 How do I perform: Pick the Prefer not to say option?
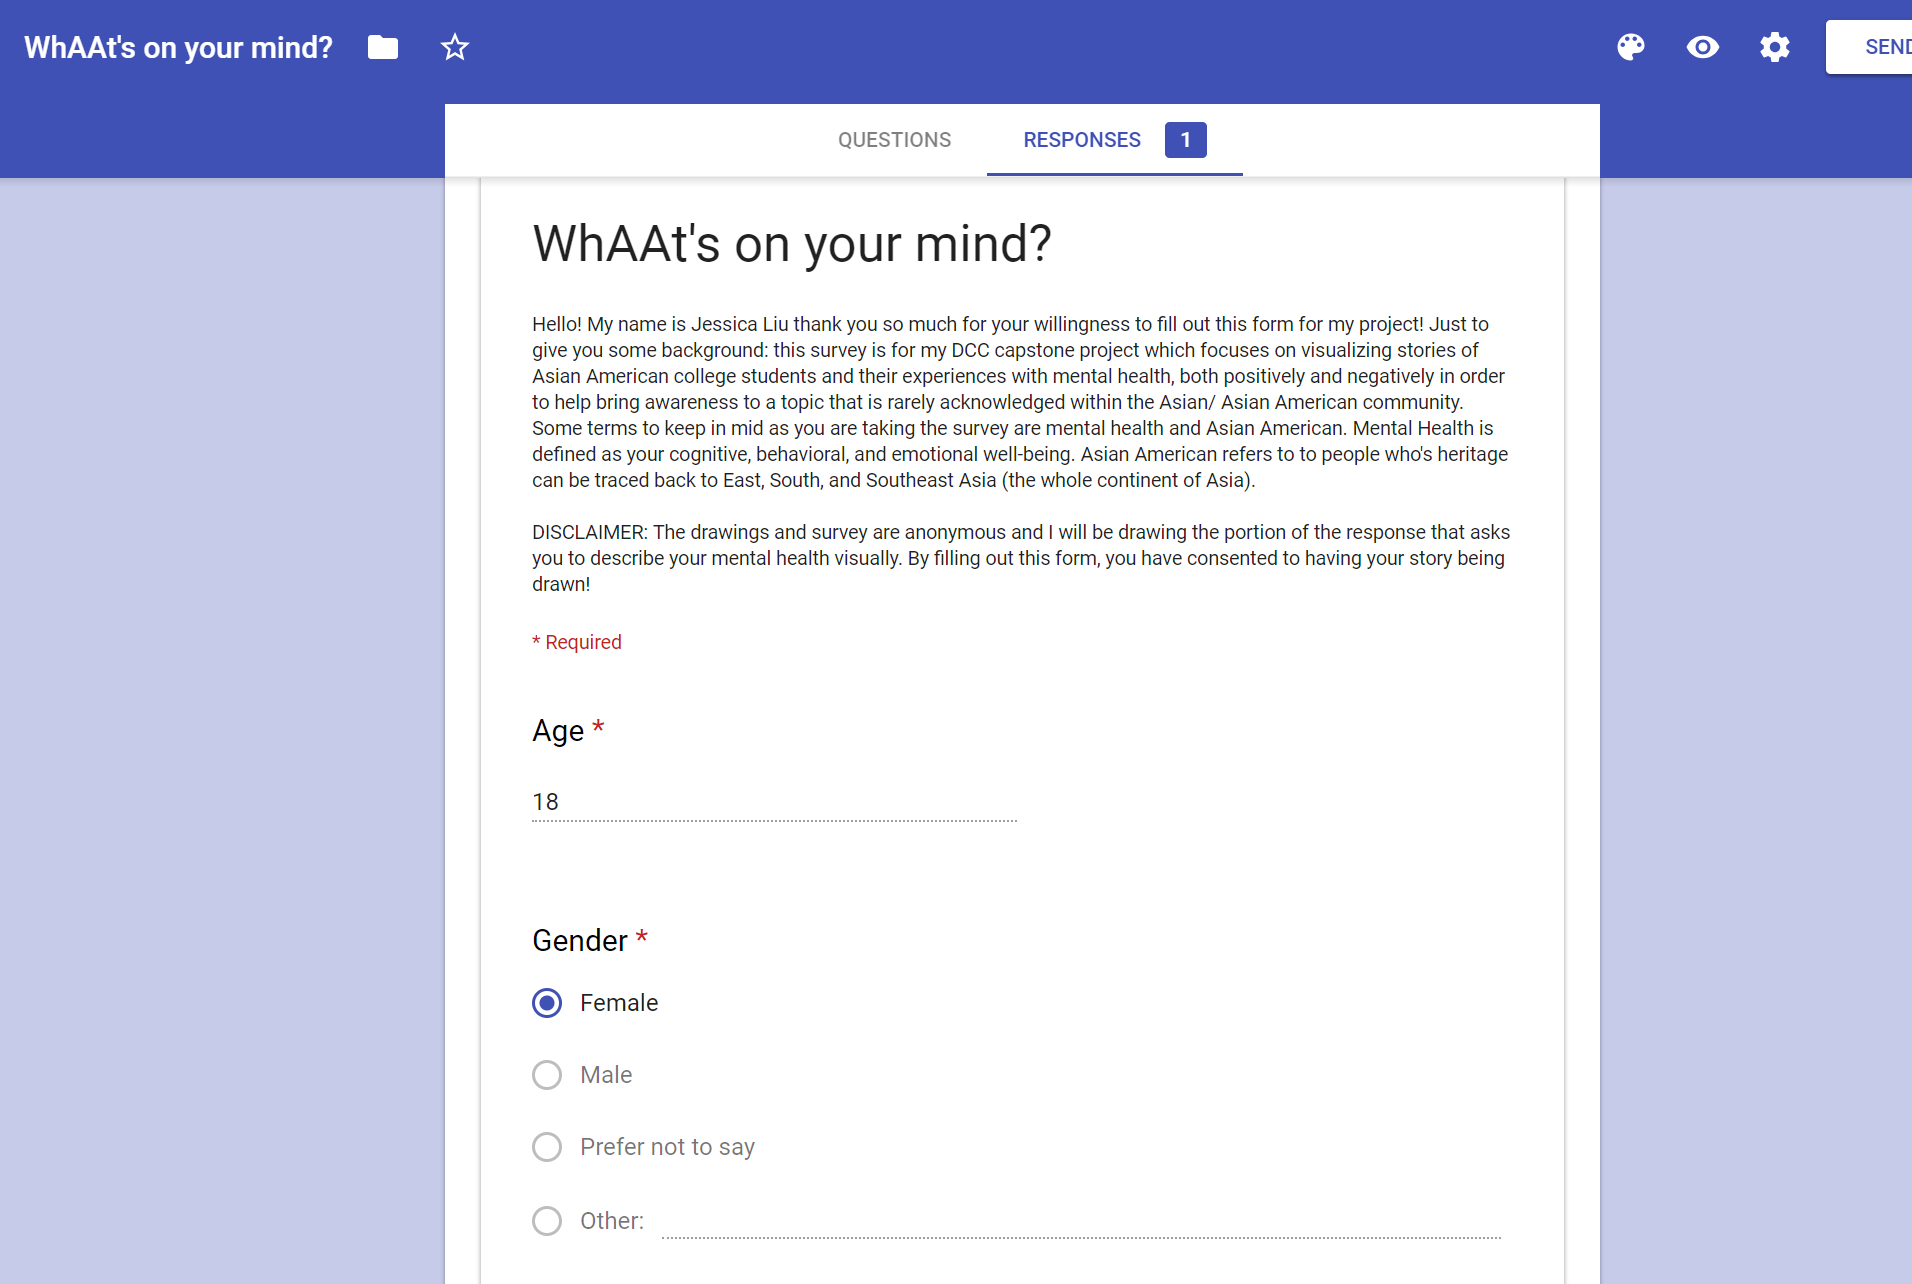[x=547, y=1147]
